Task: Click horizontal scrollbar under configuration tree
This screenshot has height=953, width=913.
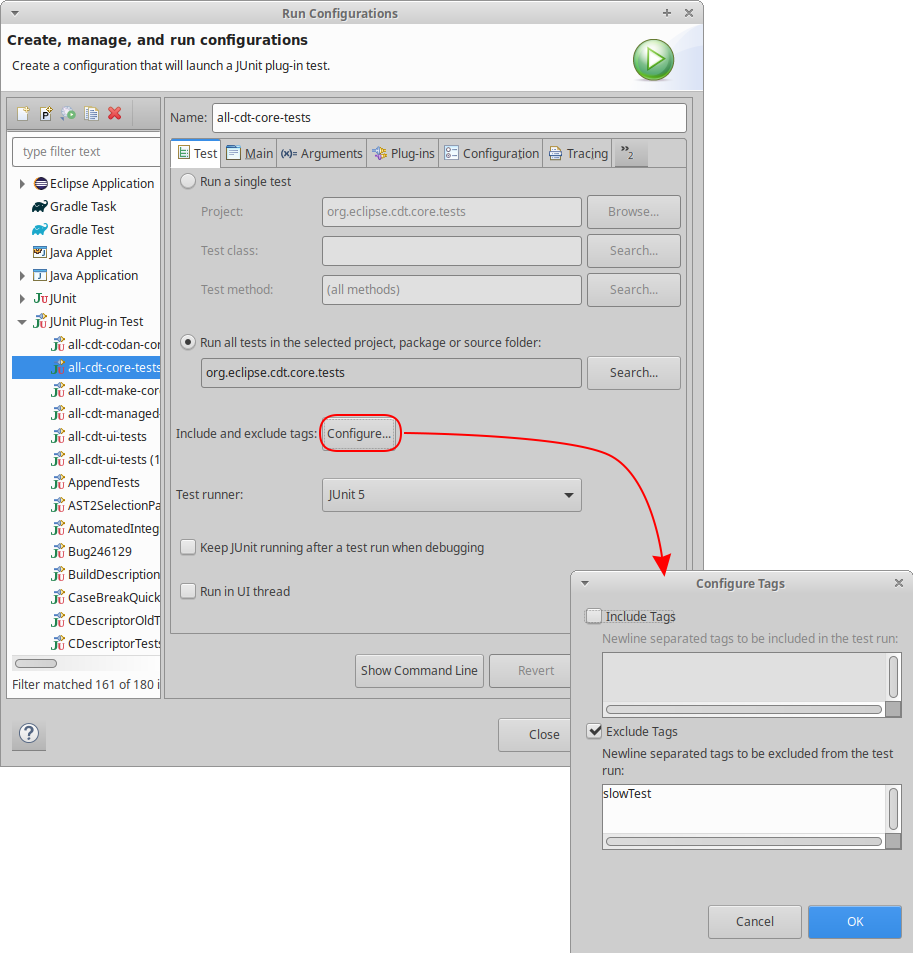Action: point(36,663)
